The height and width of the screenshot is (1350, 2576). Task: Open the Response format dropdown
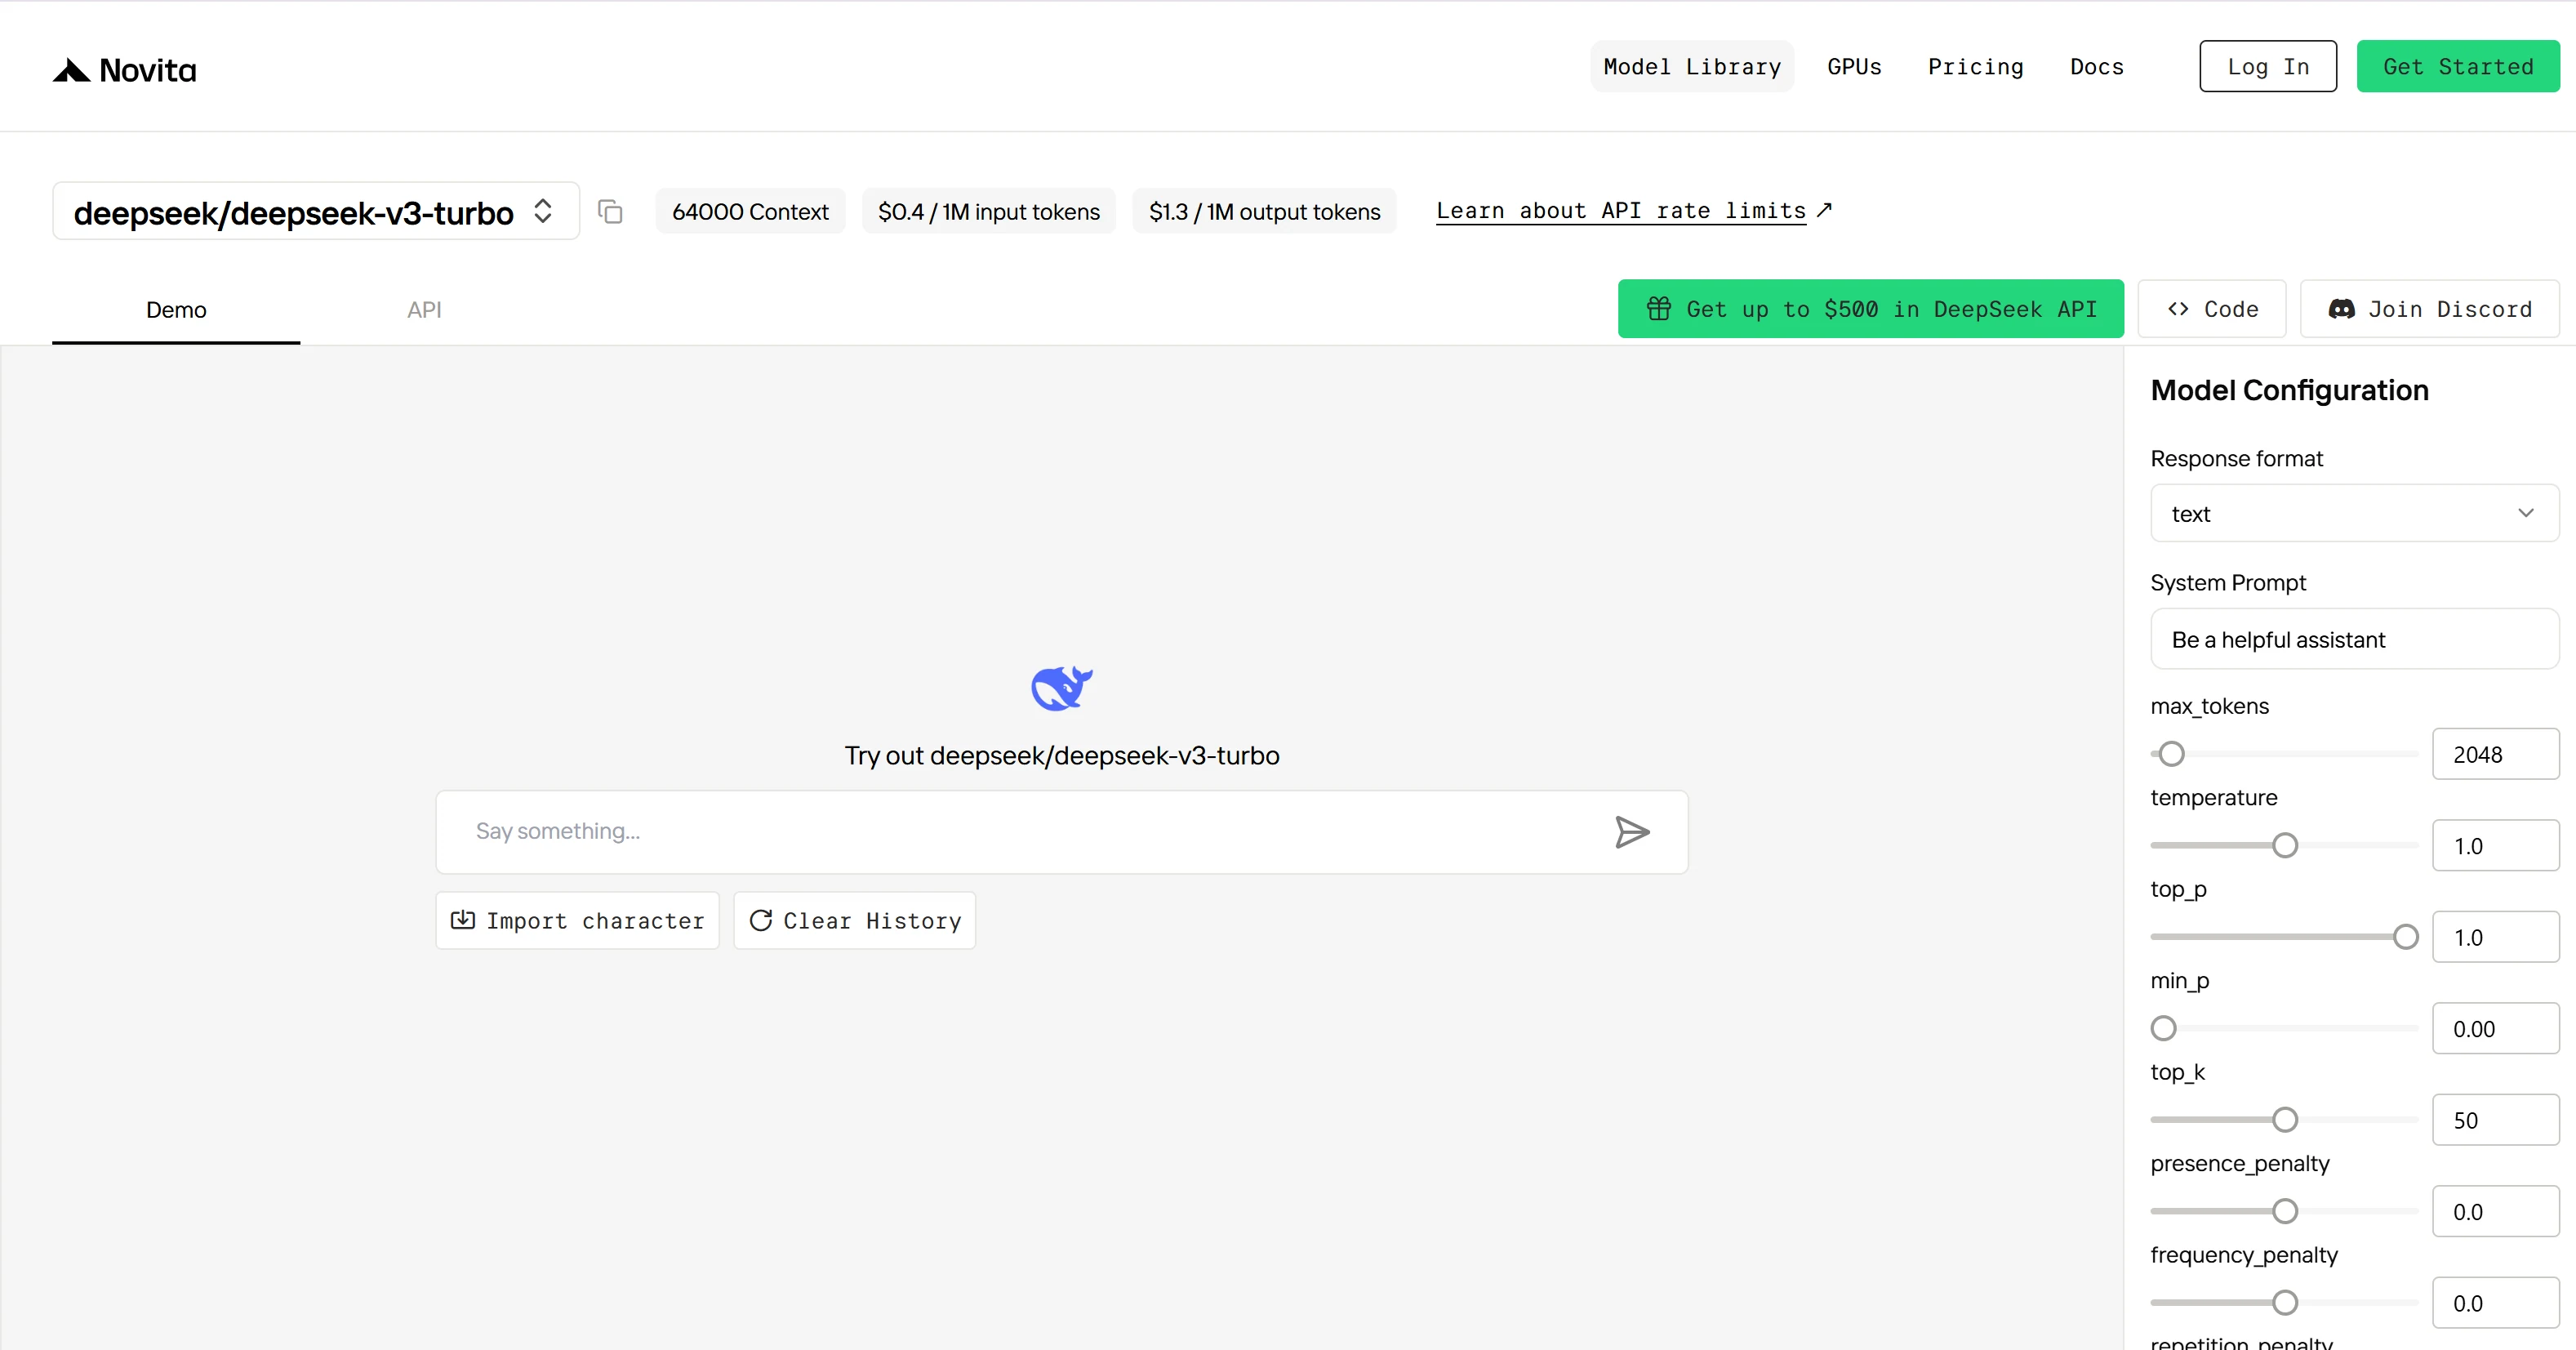pyautogui.click(x=2354, y=513)
